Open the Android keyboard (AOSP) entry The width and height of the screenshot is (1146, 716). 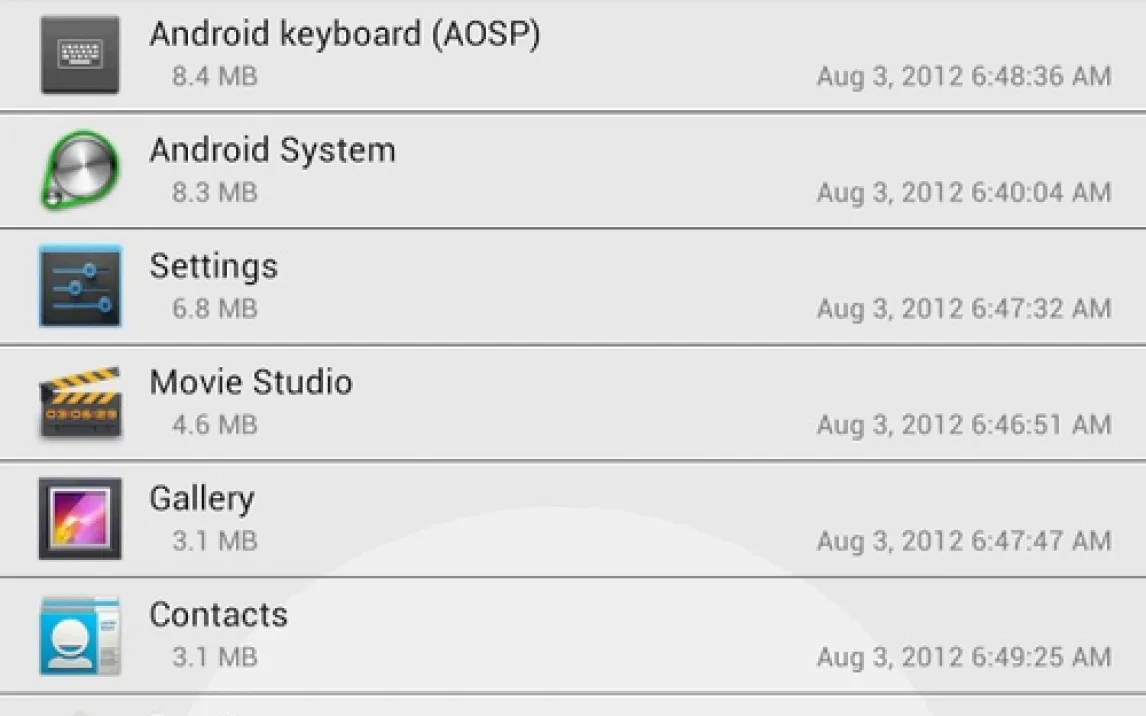click(344, 35)
